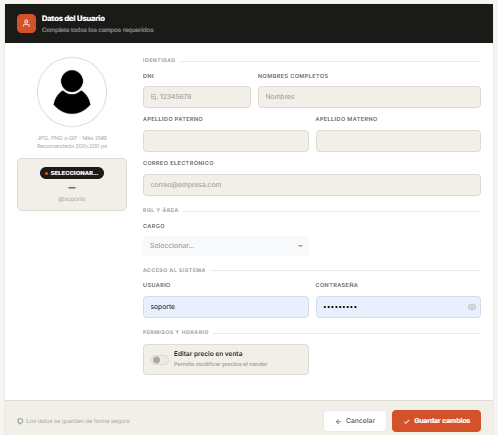
Task: Focus the DNI input field
Action: point(197,97)
